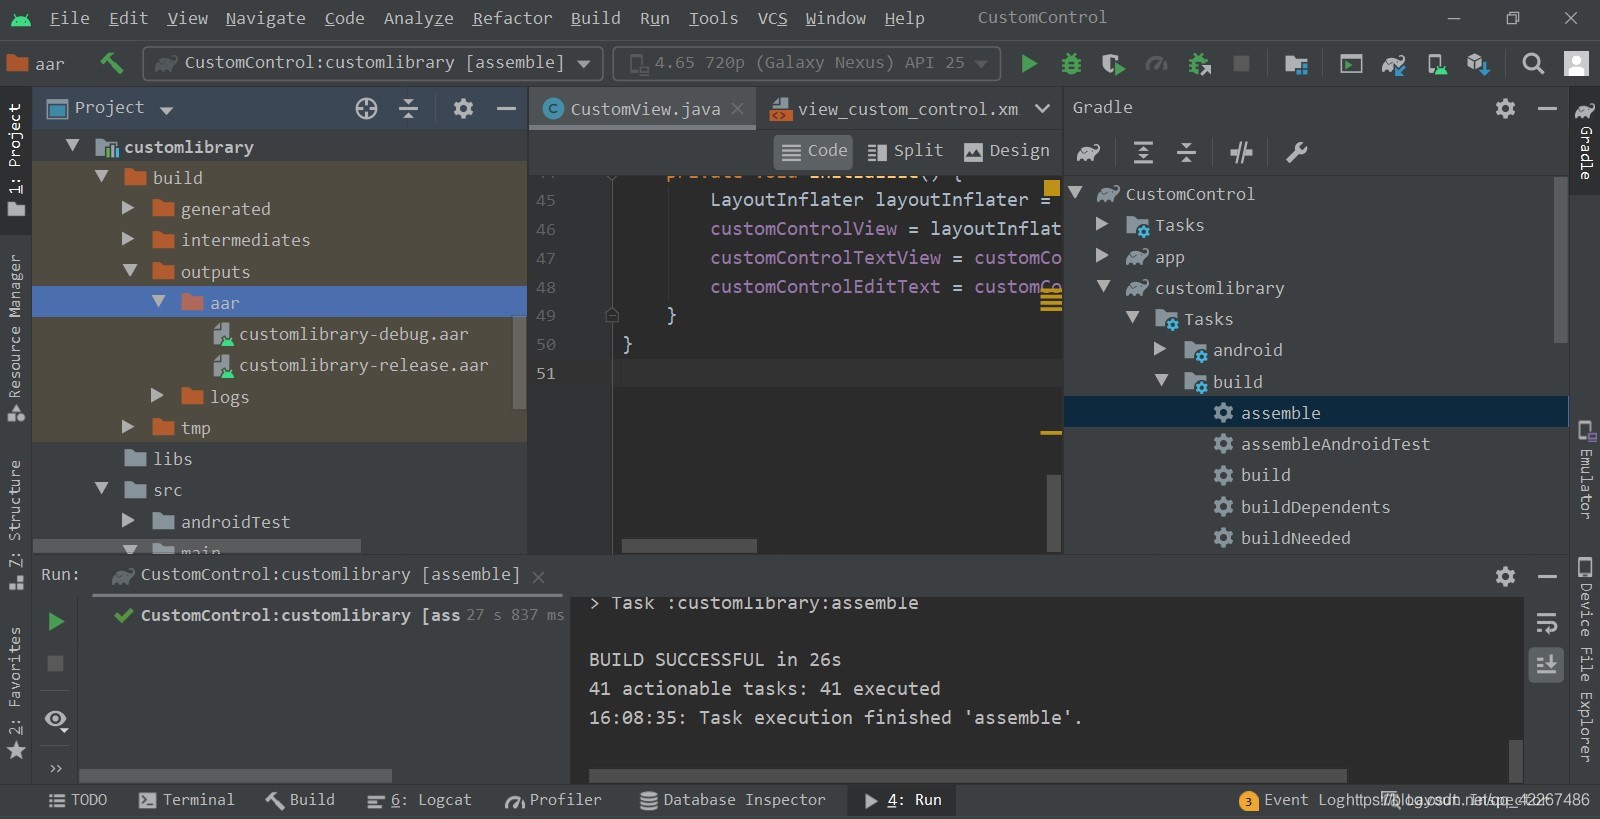Select customlibrary-release.aar file
The height and width of the screenshot is (819, 1600).
363,365
